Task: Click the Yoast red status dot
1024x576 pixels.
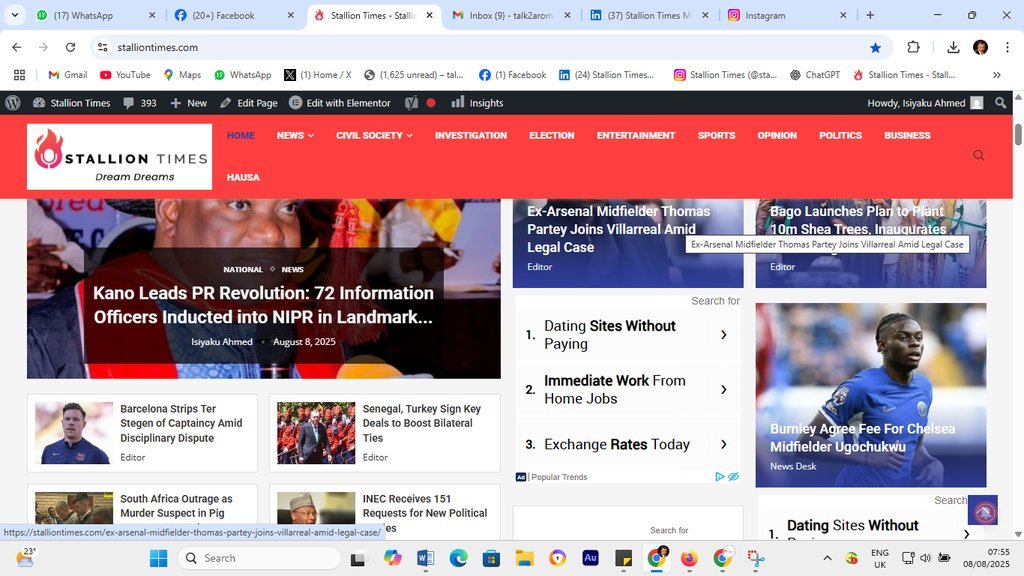Action: (431, 103)
